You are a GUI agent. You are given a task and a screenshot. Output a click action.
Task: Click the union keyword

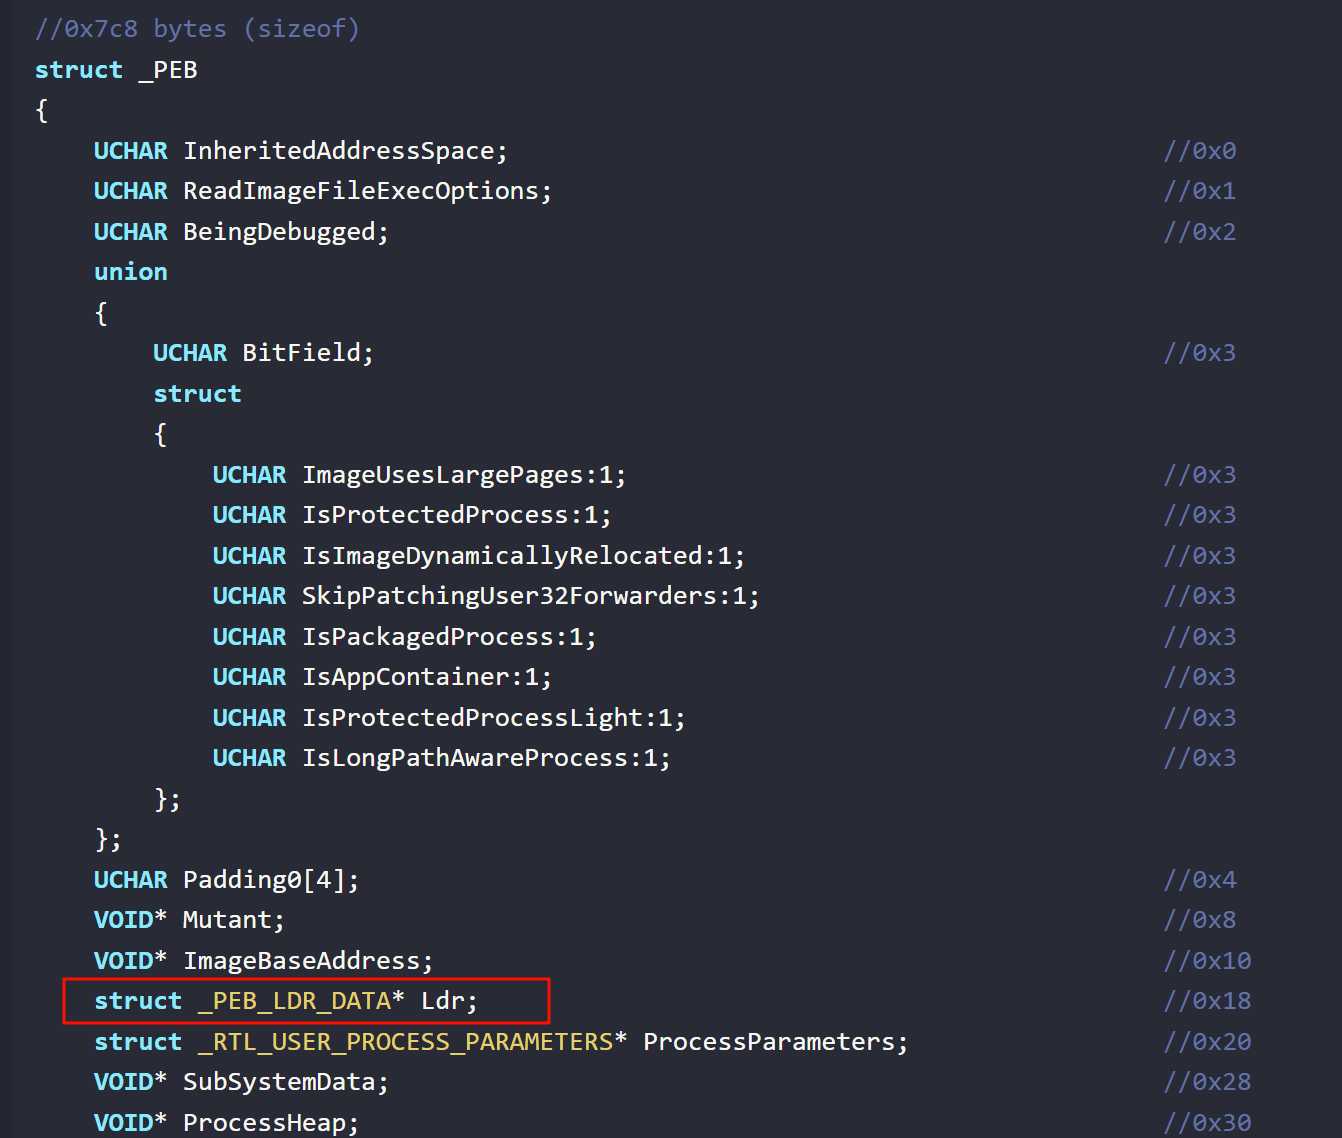pos(130,272)
